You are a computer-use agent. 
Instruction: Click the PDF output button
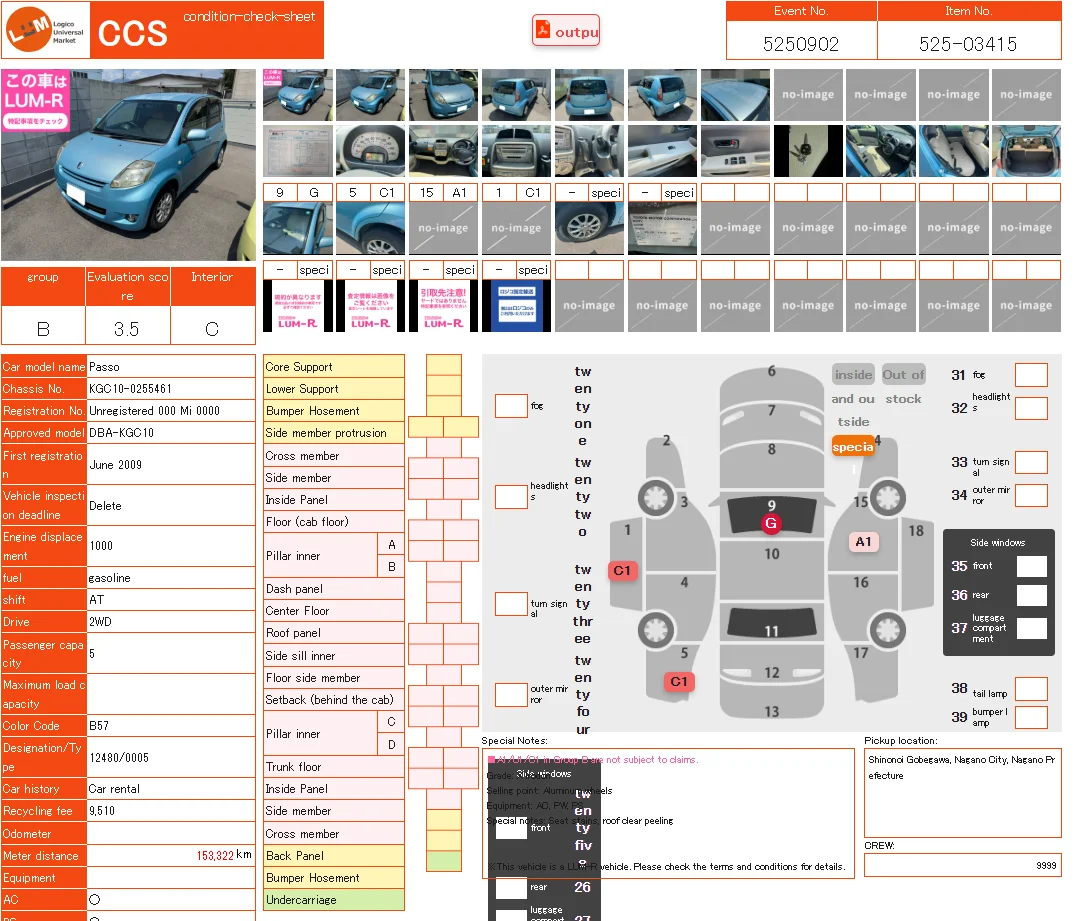[x=566, y=31]
